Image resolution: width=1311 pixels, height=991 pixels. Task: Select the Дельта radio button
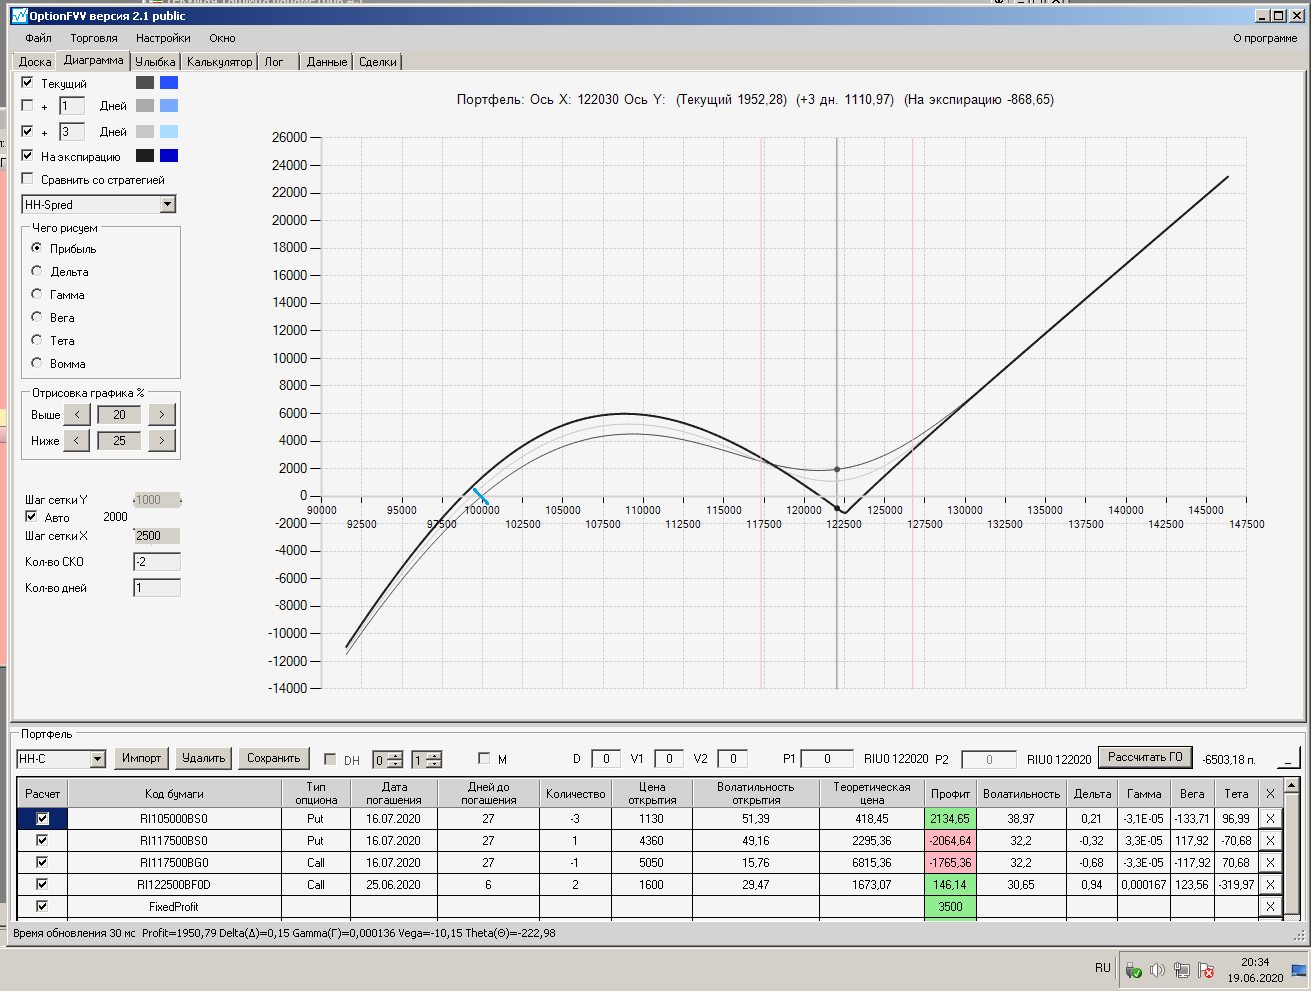(x=37, y=271)
